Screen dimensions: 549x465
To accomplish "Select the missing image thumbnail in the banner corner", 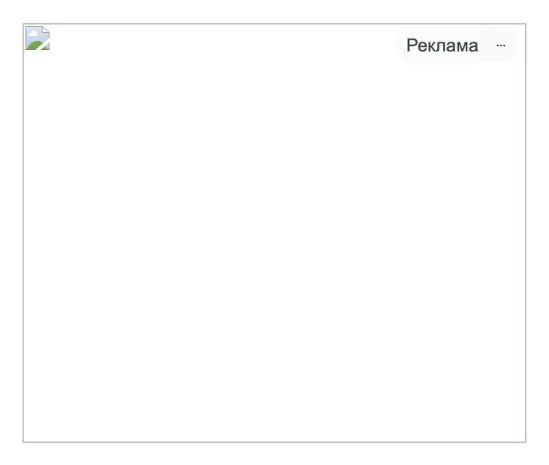I will tap(37, 38).
